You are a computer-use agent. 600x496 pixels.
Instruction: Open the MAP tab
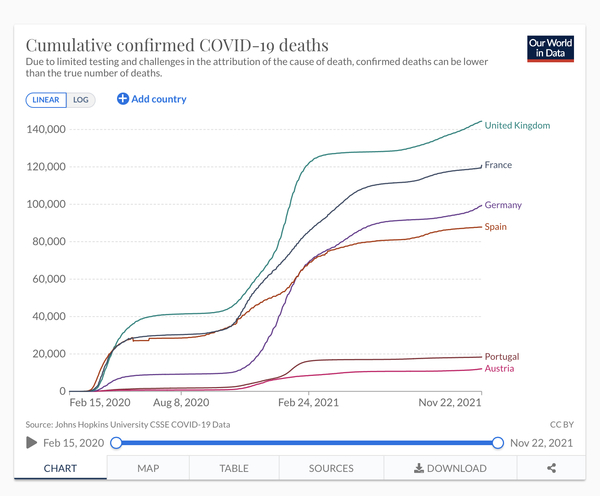pos(148,468)
